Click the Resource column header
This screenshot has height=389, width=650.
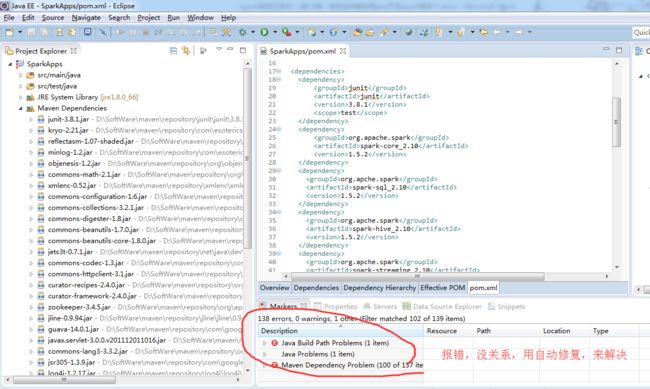(448, 331)
